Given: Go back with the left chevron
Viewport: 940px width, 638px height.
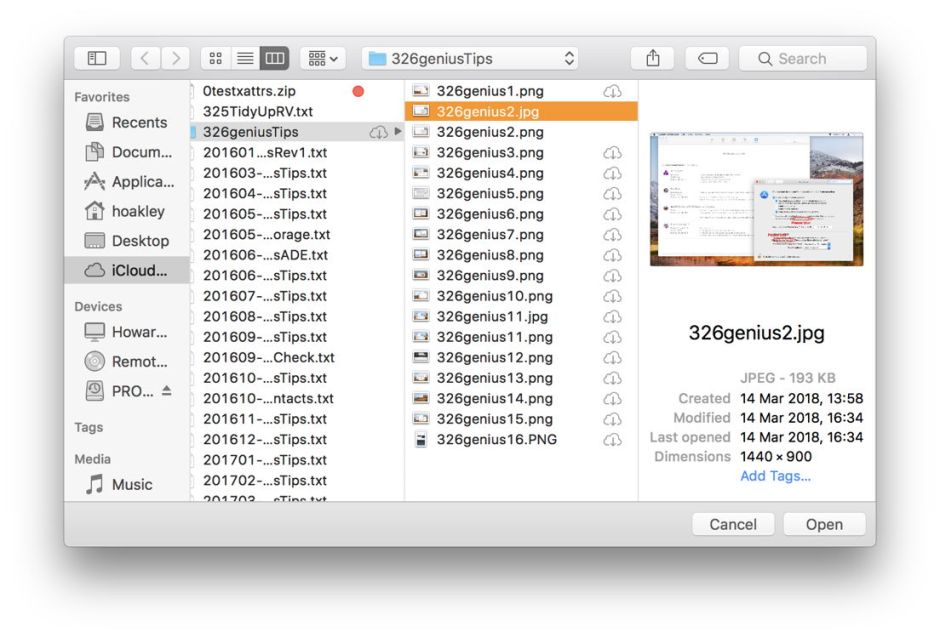Looking at the screenshot, I should pyautogui.click(x=145, y=58).
